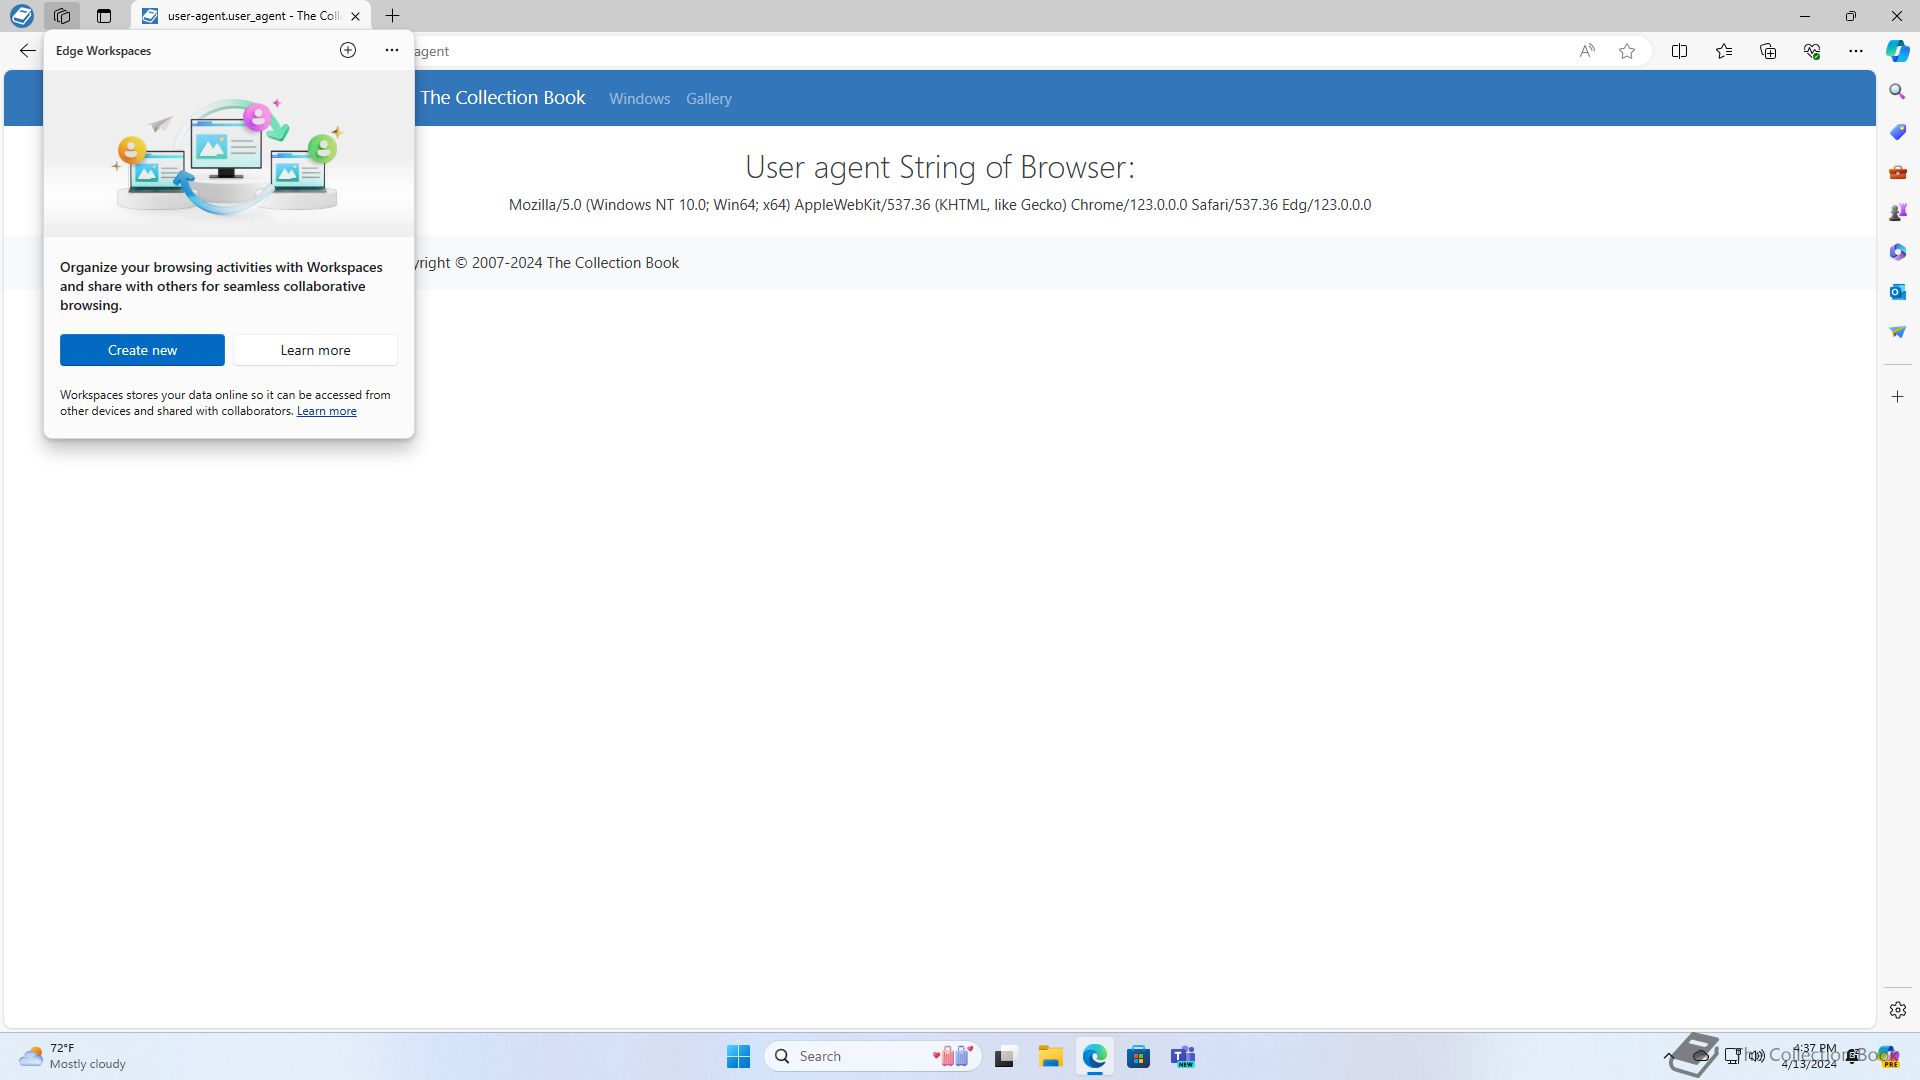Click the Learn more button
Screen dimensions: 1920x1080
tap(315, 350)
